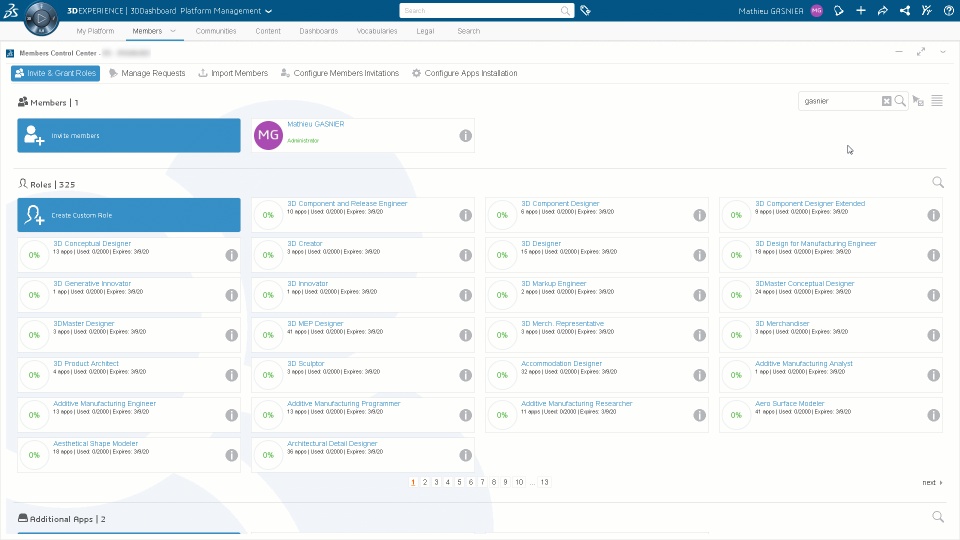Run the members search magnifier

(x=900, y=101)
